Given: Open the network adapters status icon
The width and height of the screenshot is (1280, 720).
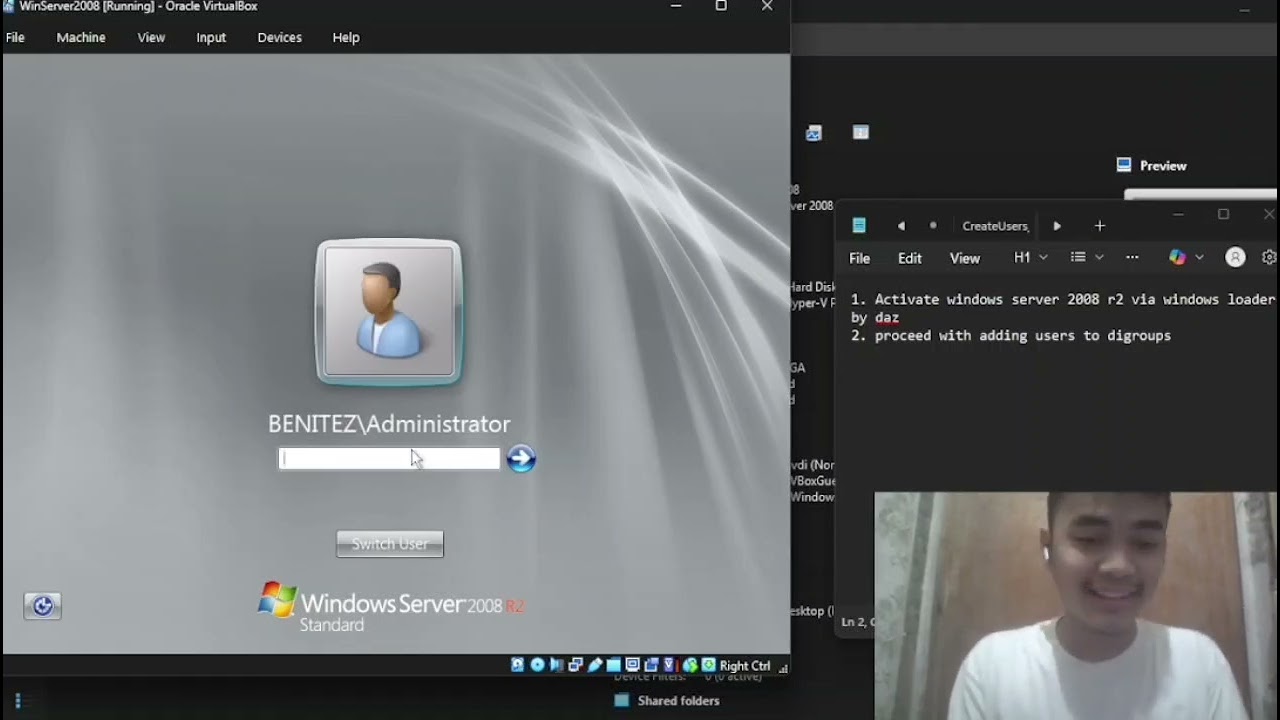Looking at the screenshot, I should (576, 666).
